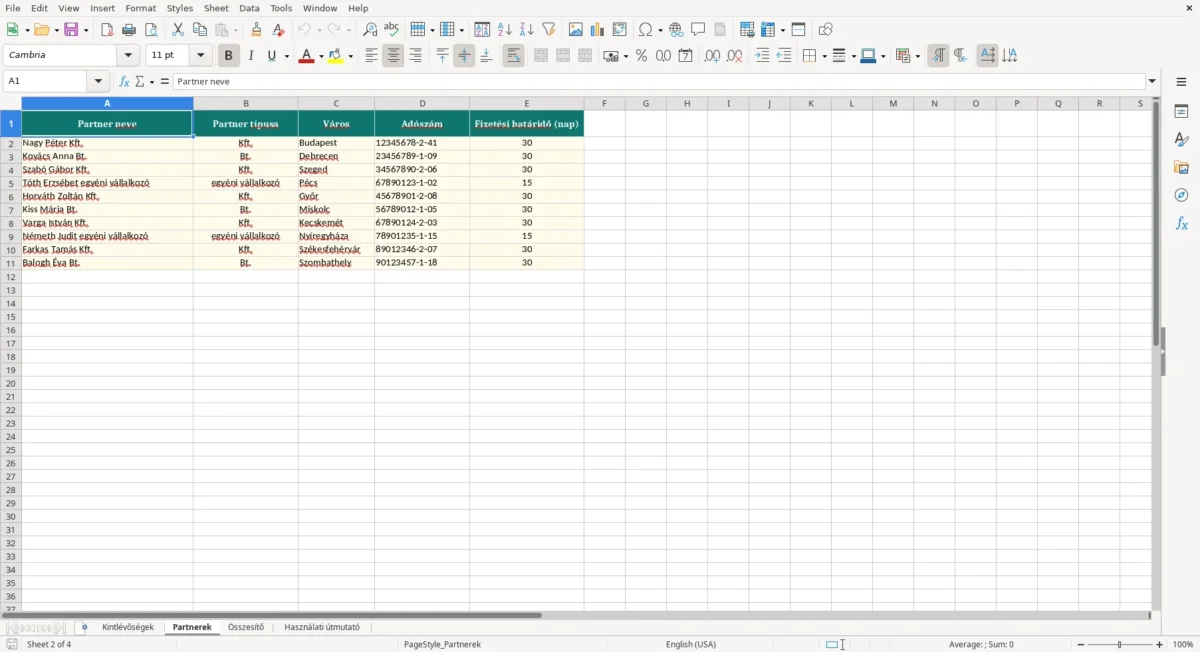Open the Format menu
The image size is (1200, 652).
click(141, 8)
